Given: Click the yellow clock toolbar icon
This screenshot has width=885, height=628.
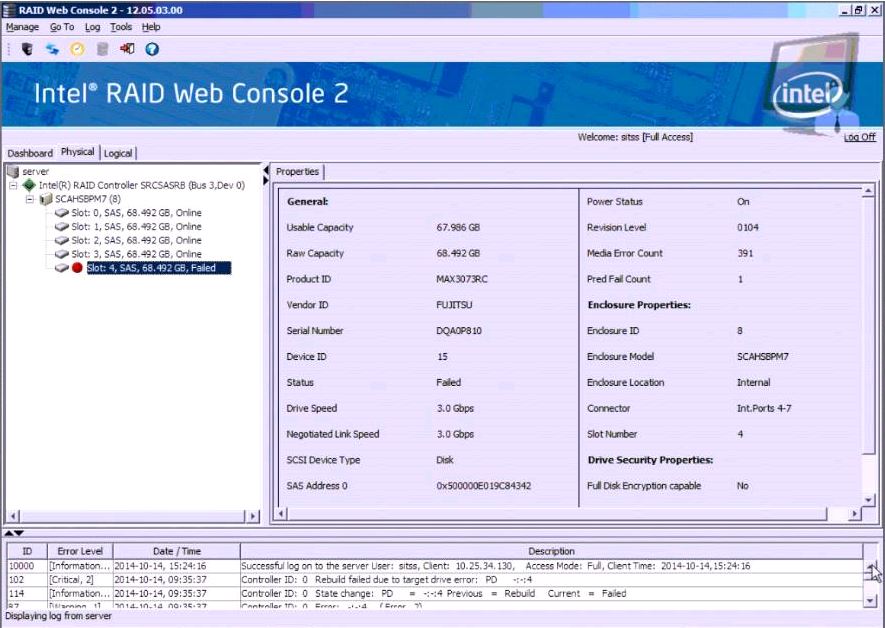Looking at the screenshot, I should pos(77,49).
